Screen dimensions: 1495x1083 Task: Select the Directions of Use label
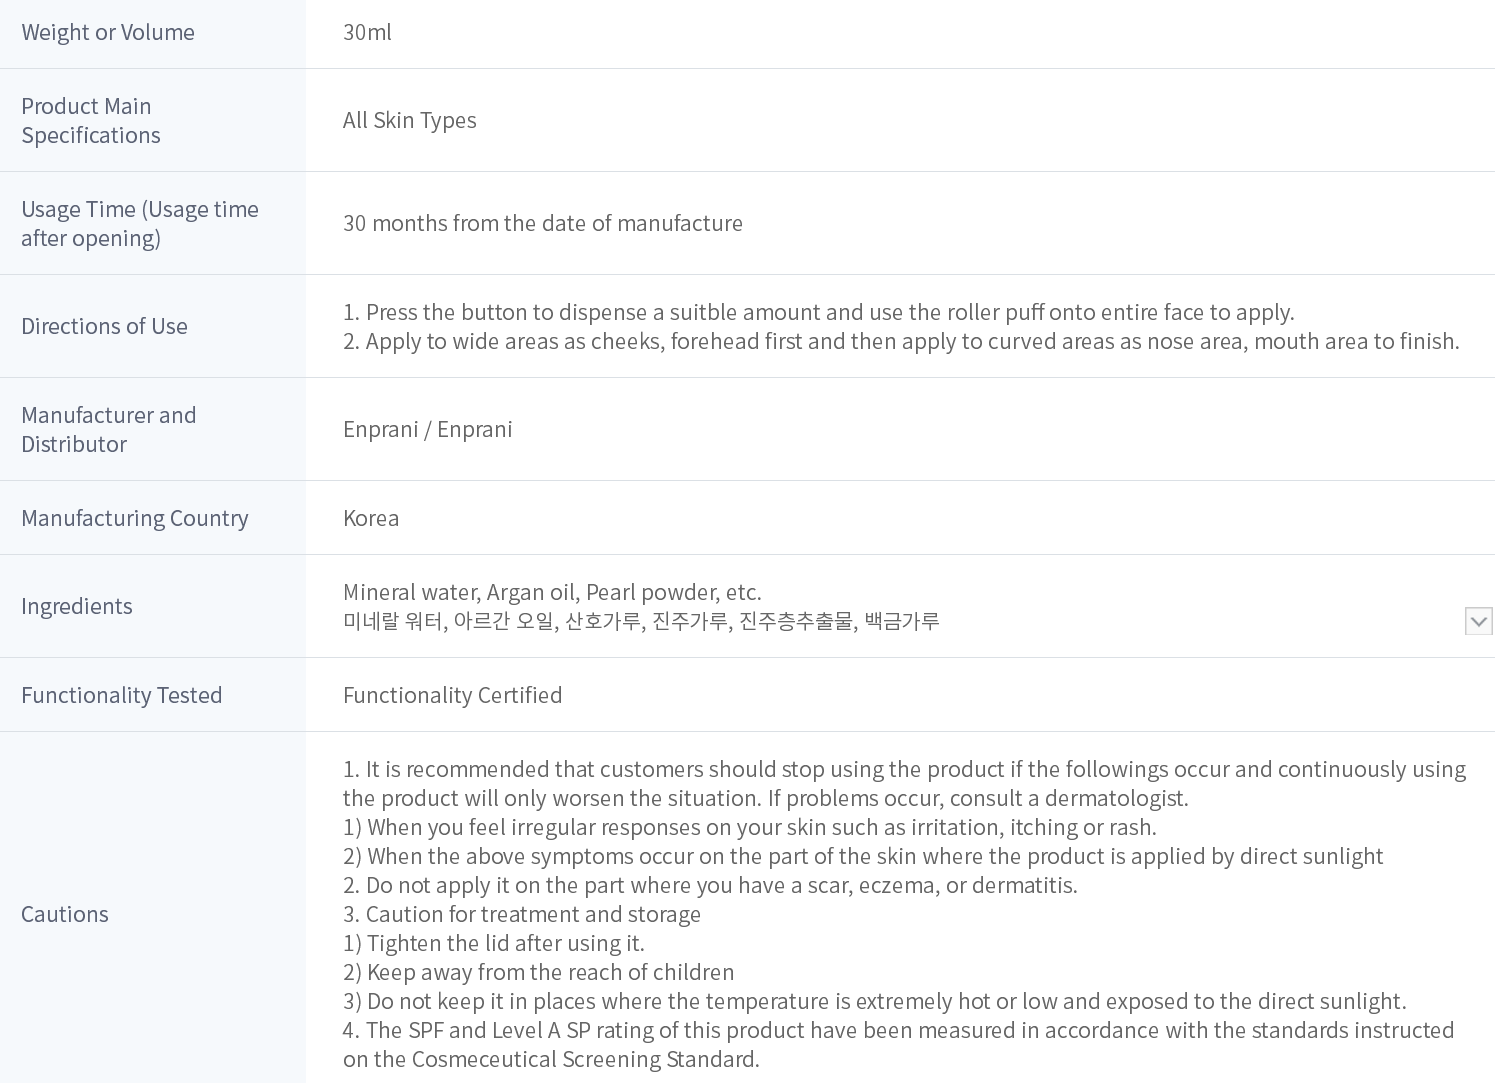coord(104,326)
